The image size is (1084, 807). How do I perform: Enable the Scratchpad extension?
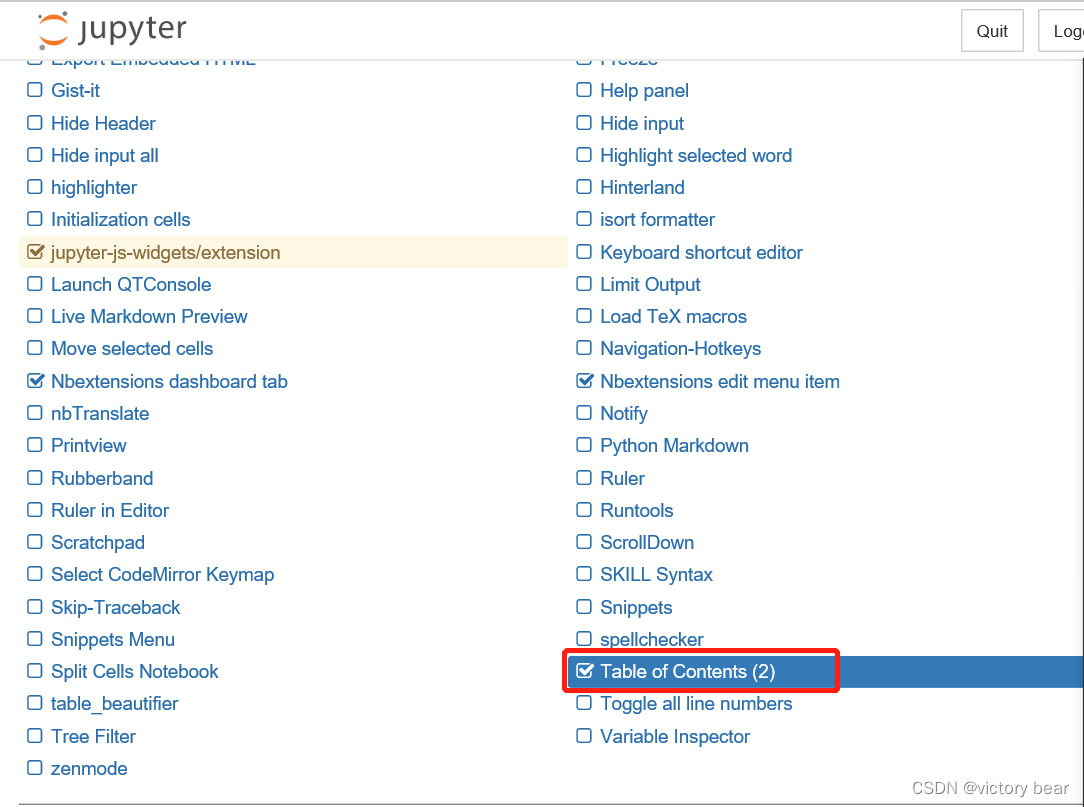35,542
